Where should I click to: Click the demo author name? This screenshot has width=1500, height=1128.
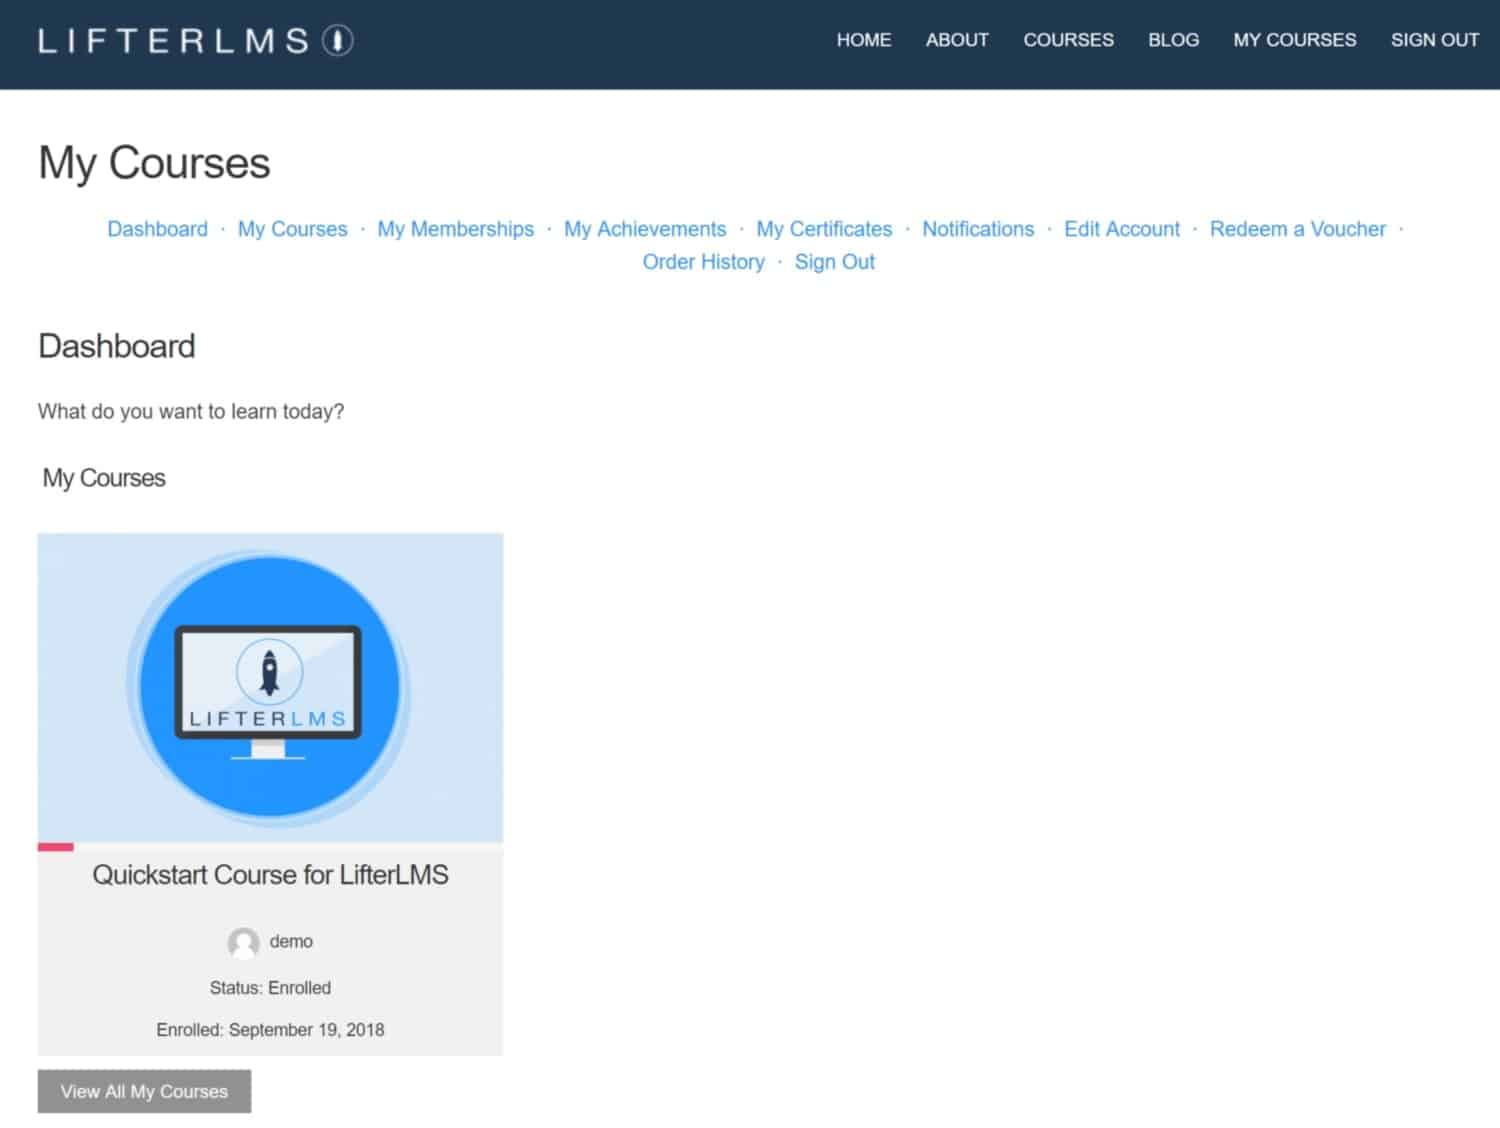point(291,942)
